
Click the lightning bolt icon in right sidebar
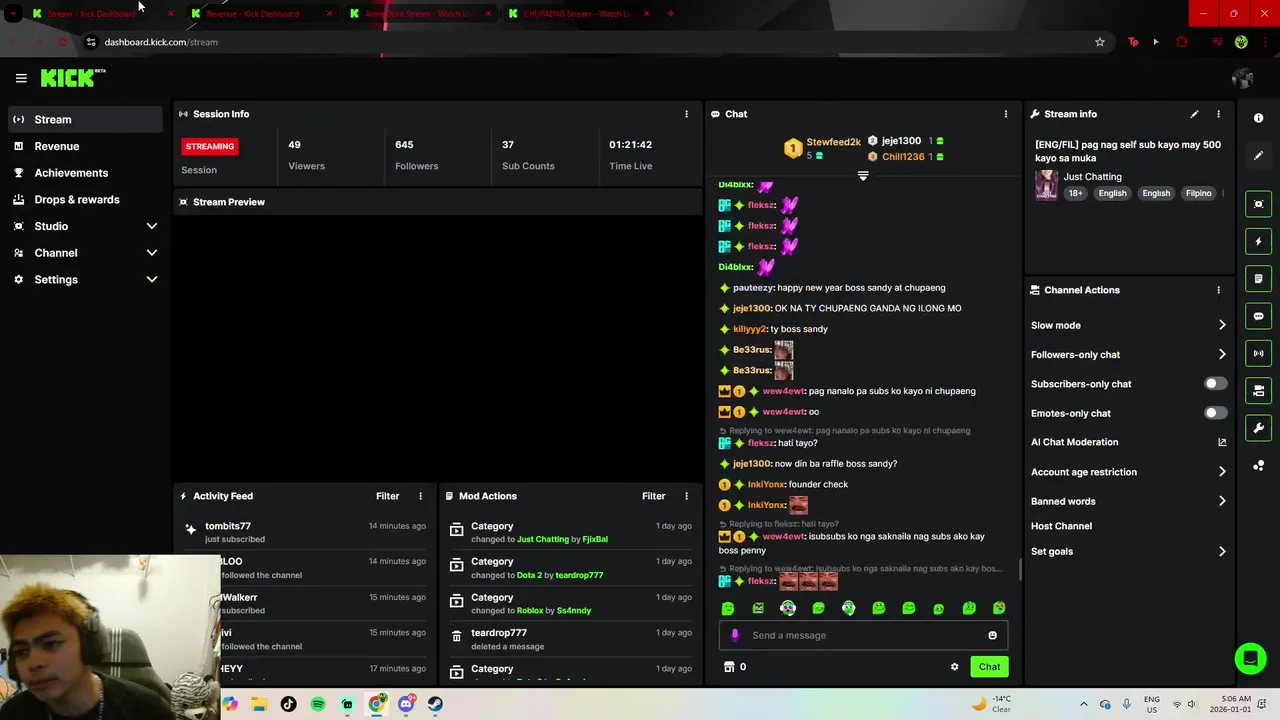click(1258, 241)
